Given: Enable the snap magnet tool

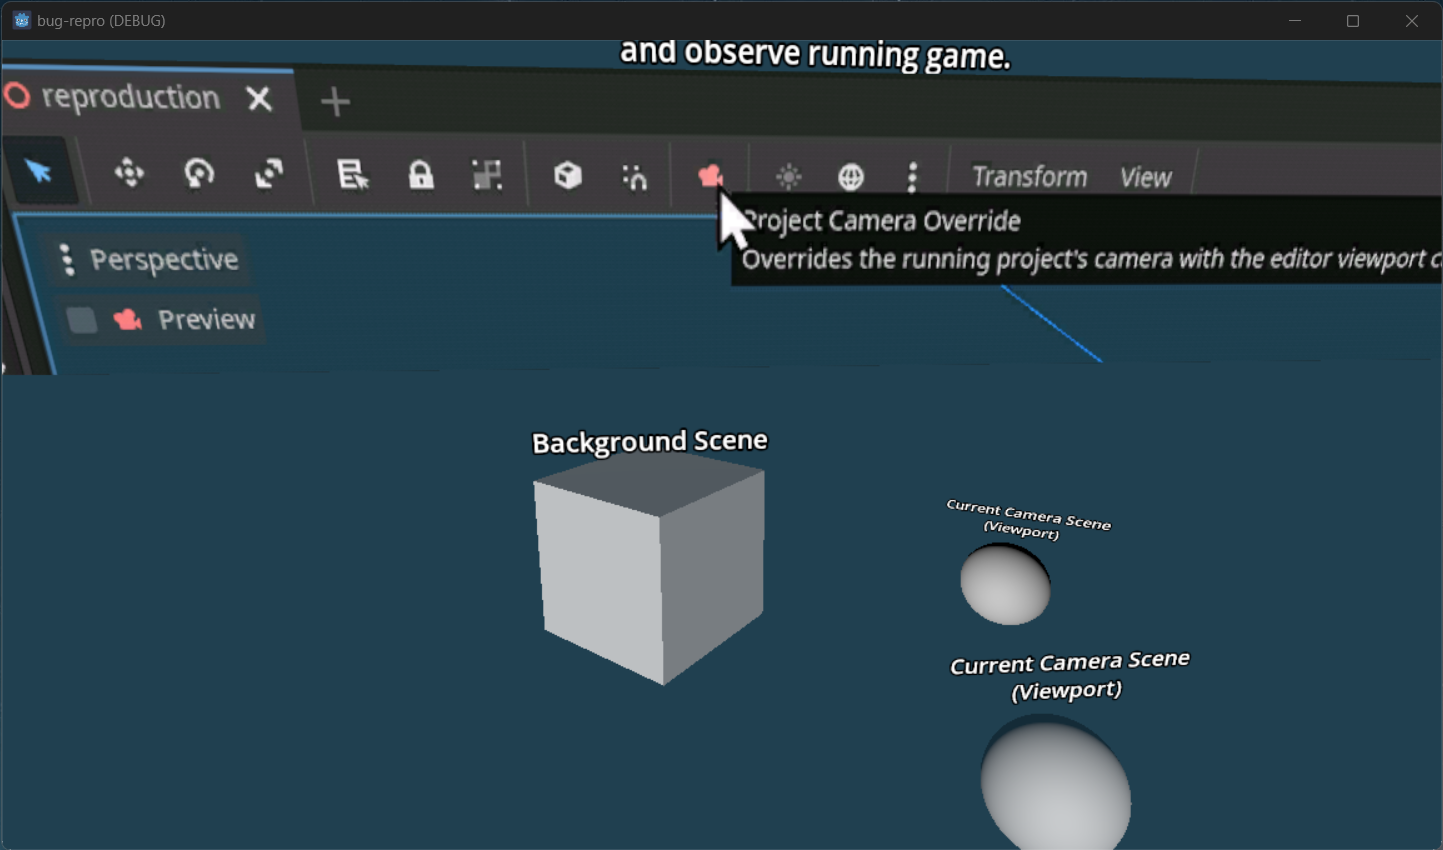Looking at the screenshot, I should [x=634, y=175].
